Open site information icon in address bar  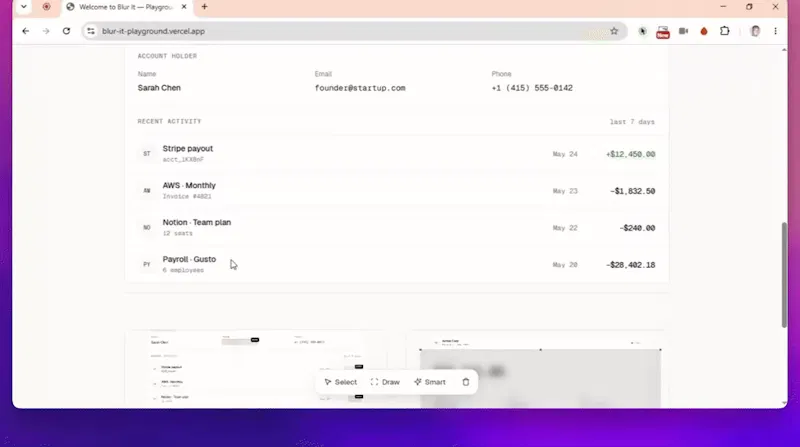pos(91,31)
